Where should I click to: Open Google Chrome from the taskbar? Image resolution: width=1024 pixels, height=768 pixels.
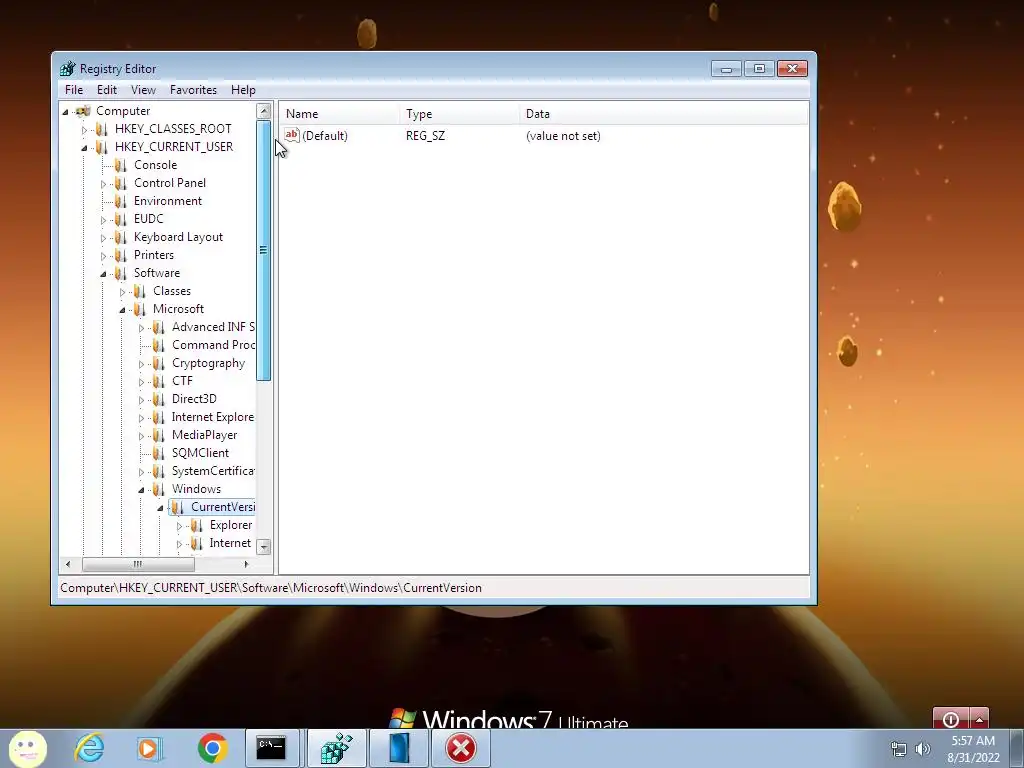(212, 748)
